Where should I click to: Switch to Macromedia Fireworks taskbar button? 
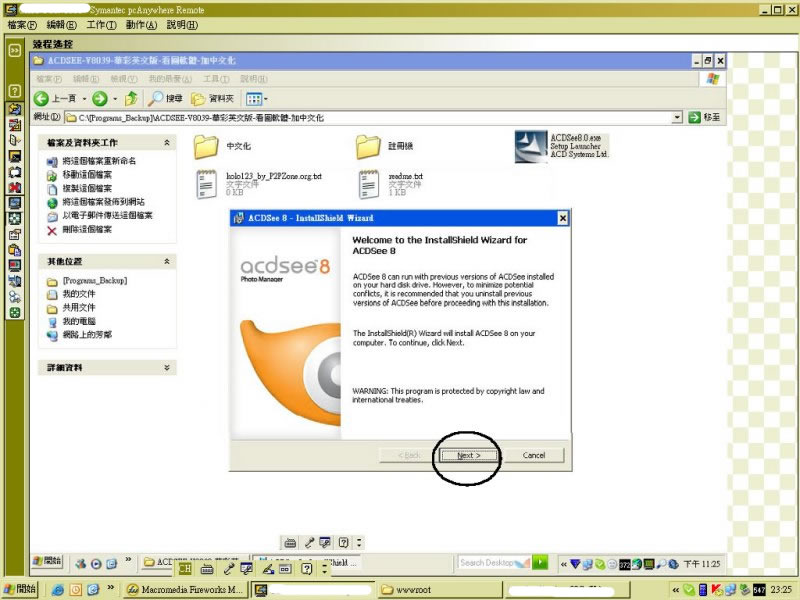[186, 589]
